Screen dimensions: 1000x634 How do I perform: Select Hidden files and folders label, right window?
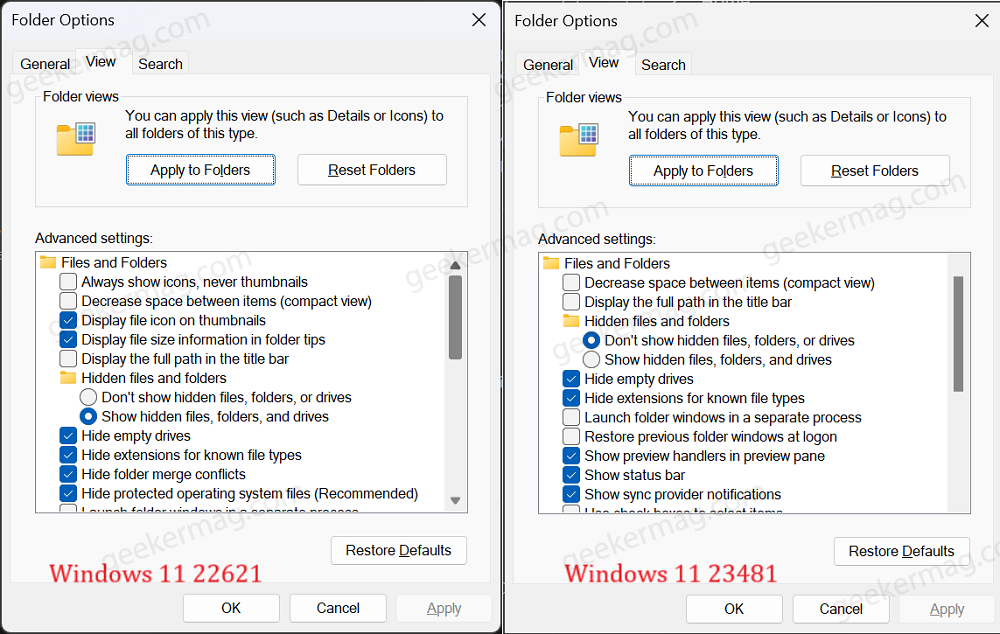point(657,321)
